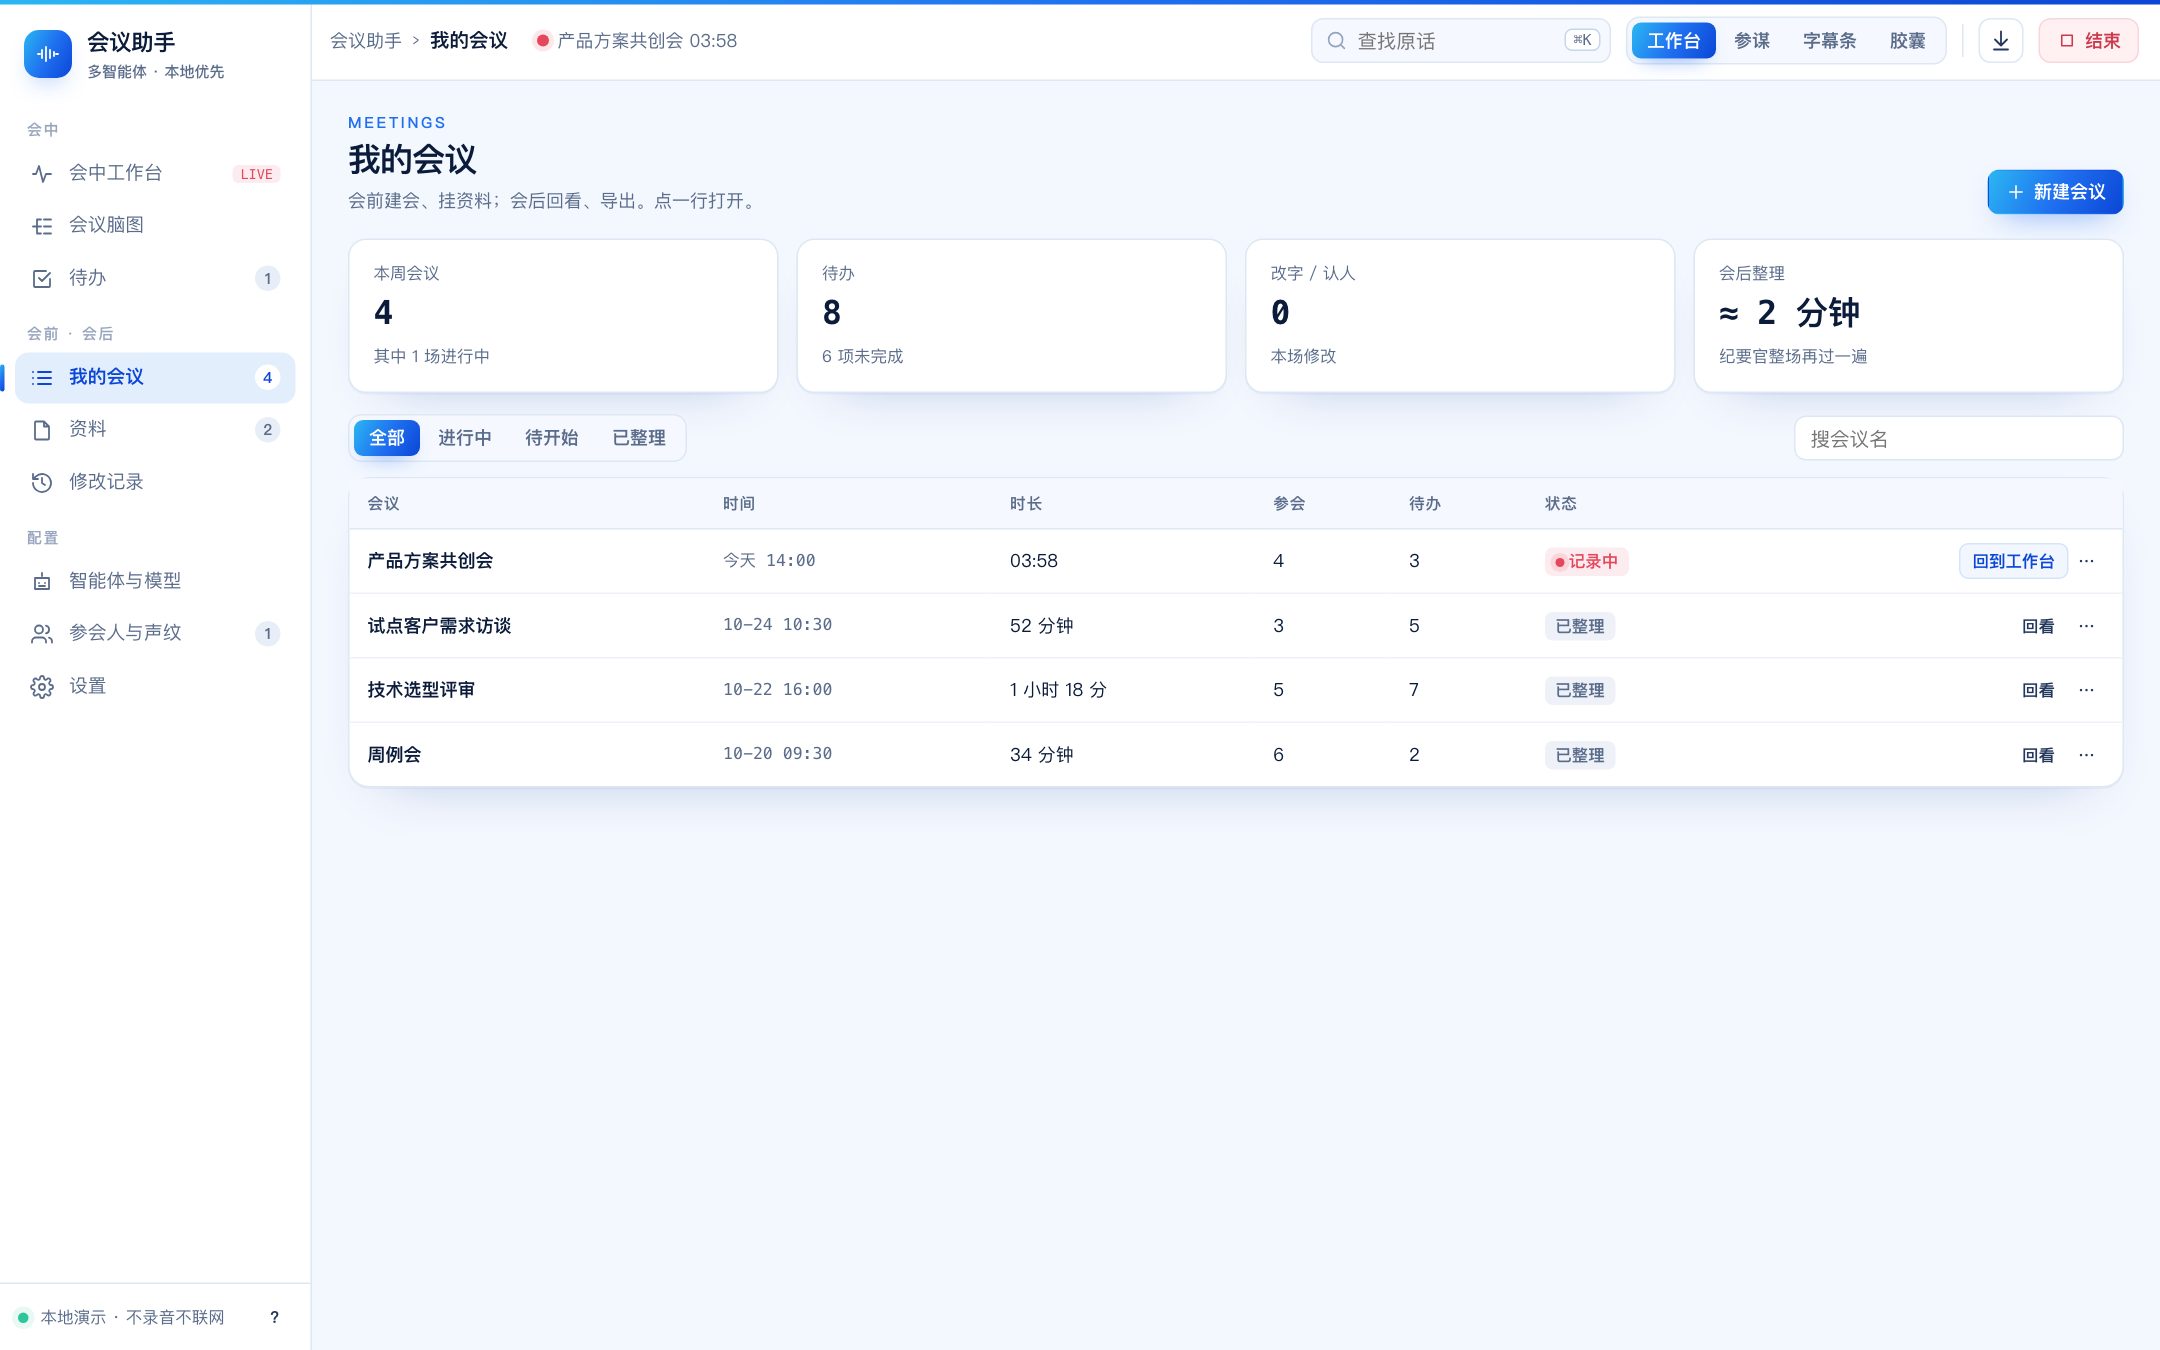Click 回看 for 周例会
This screenshot has height=1350, width=2160.
click(2038, 755)
